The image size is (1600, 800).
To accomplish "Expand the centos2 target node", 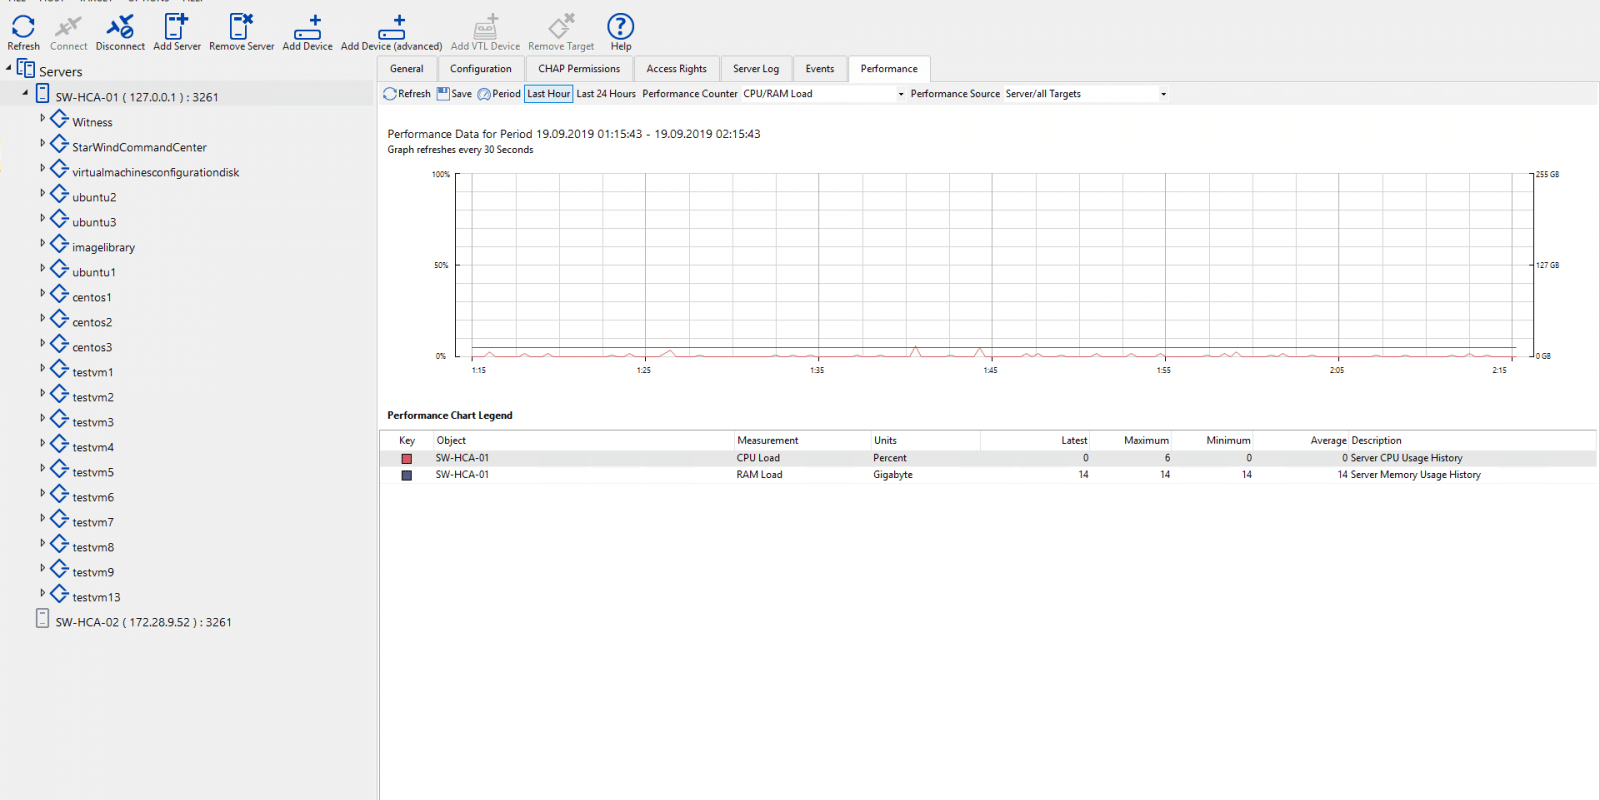I will (x=42, y=318).
